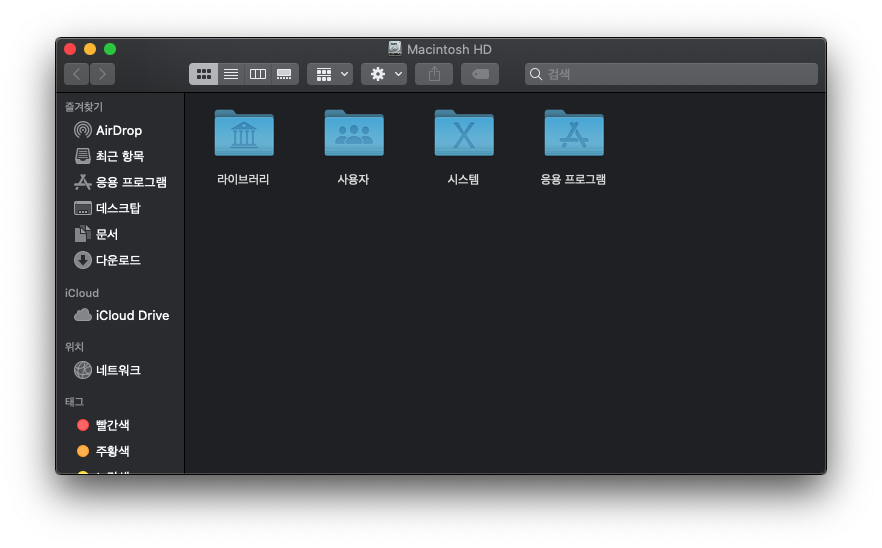Click the edit tags toolbar button
This screenshot has width=882, height=548.
click(480, 74)
